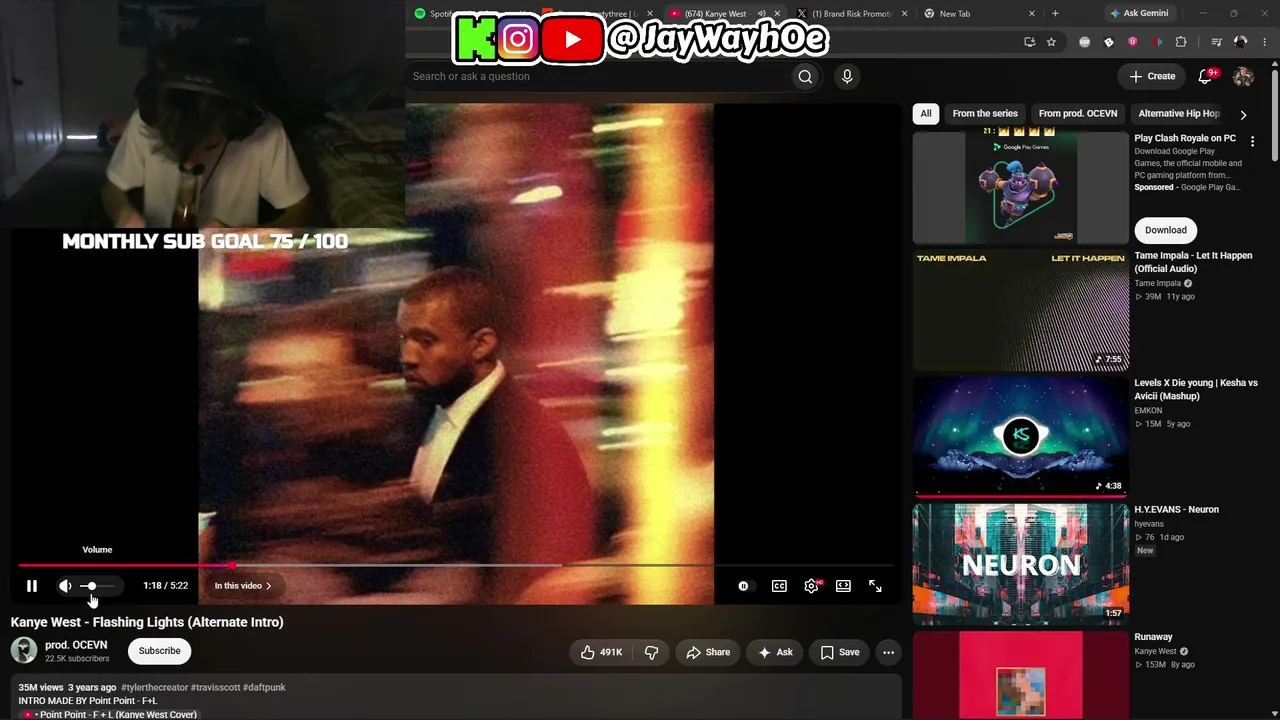The width and height of the screenshot is (1280, 720).
Task: Seek using the red video progress bar
Action: point(456,565)
